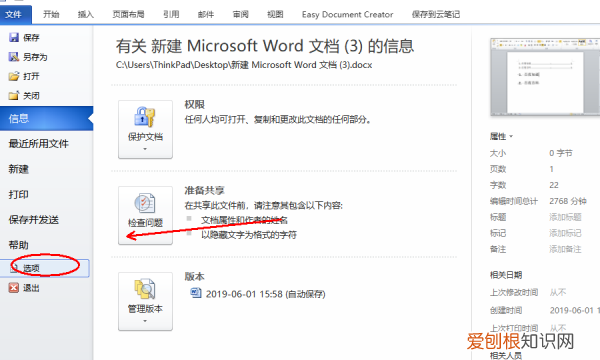The height and width of the screenshot is (360, 600).
Task: Click the Related Dates (相关日期) heading
Action: click(x=505, y=275)
